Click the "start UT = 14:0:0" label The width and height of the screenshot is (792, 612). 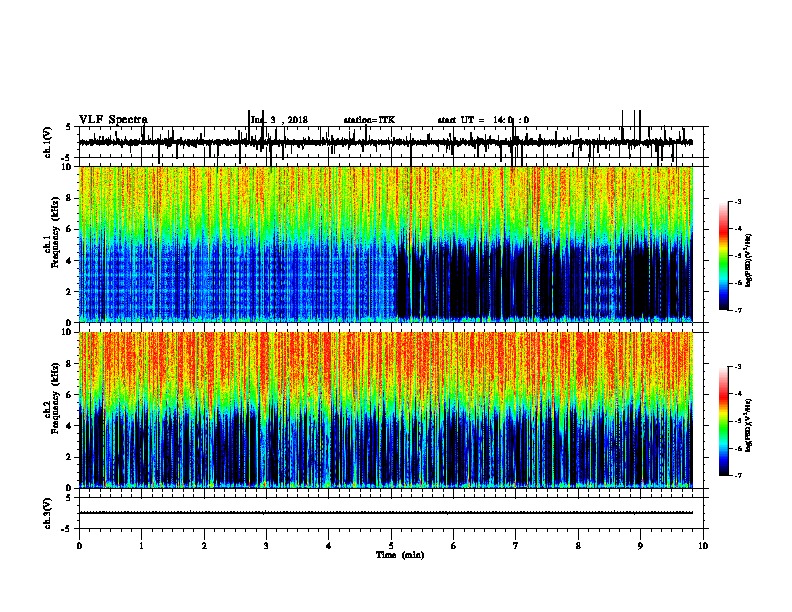483,120
